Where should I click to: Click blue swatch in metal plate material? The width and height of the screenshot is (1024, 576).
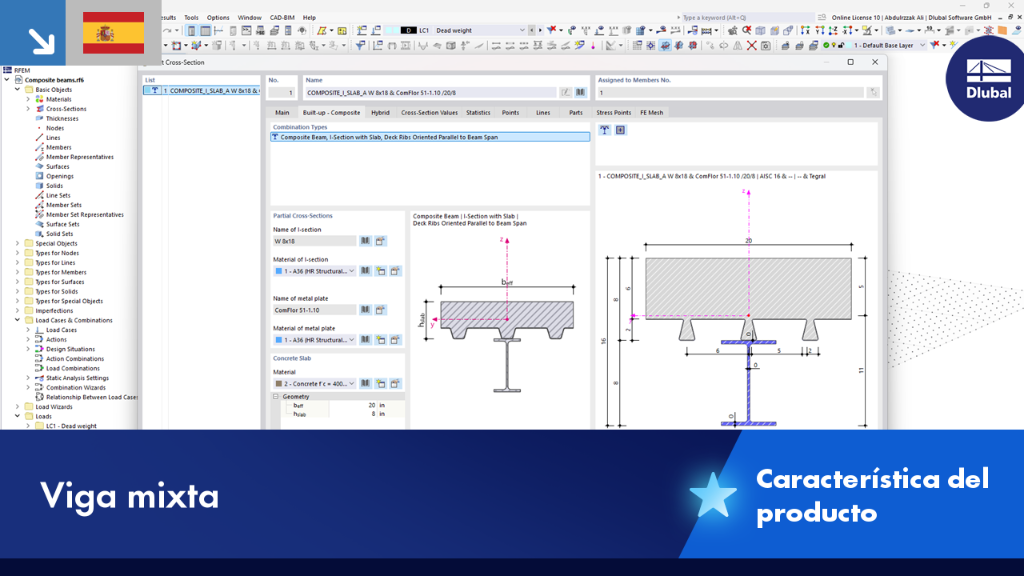coord(279,340)
